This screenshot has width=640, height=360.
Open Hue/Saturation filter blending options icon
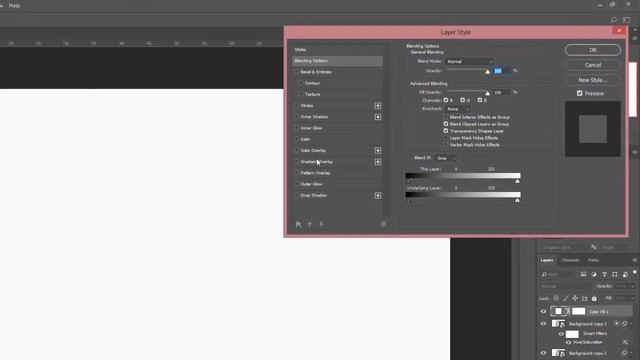[x=625, y=342]
